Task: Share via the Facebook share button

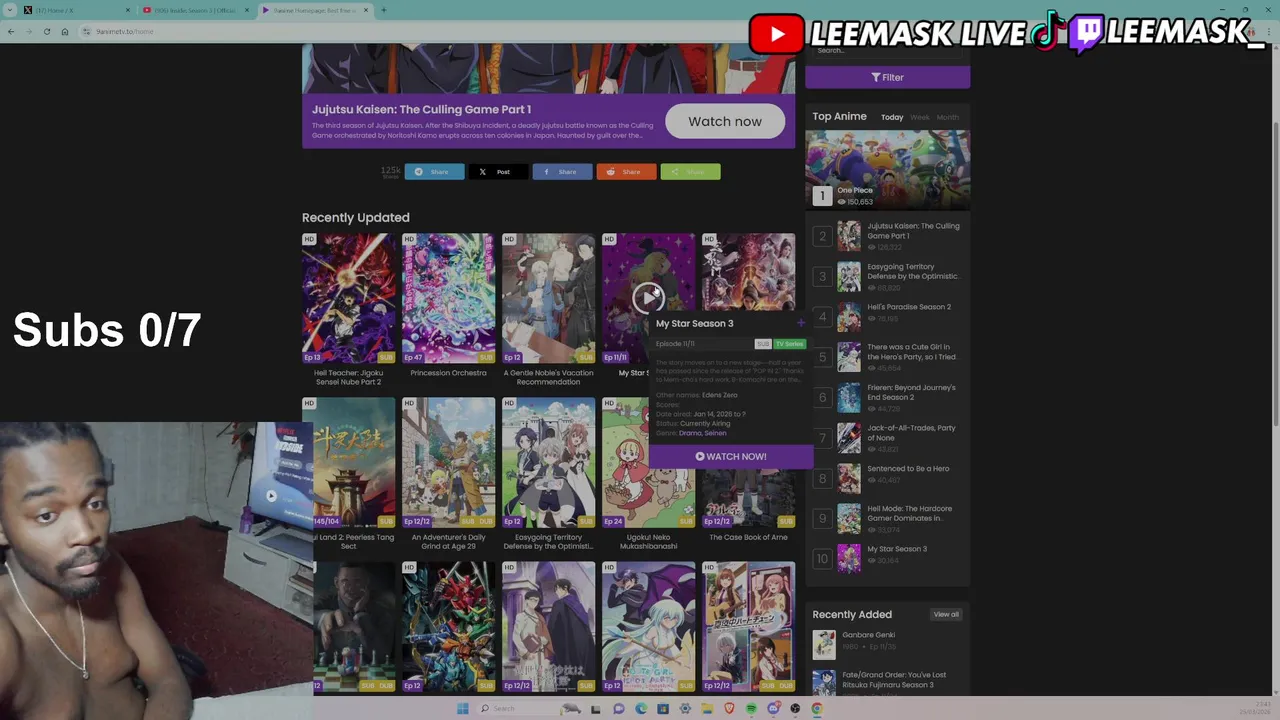Action: (x=562, y=172)
